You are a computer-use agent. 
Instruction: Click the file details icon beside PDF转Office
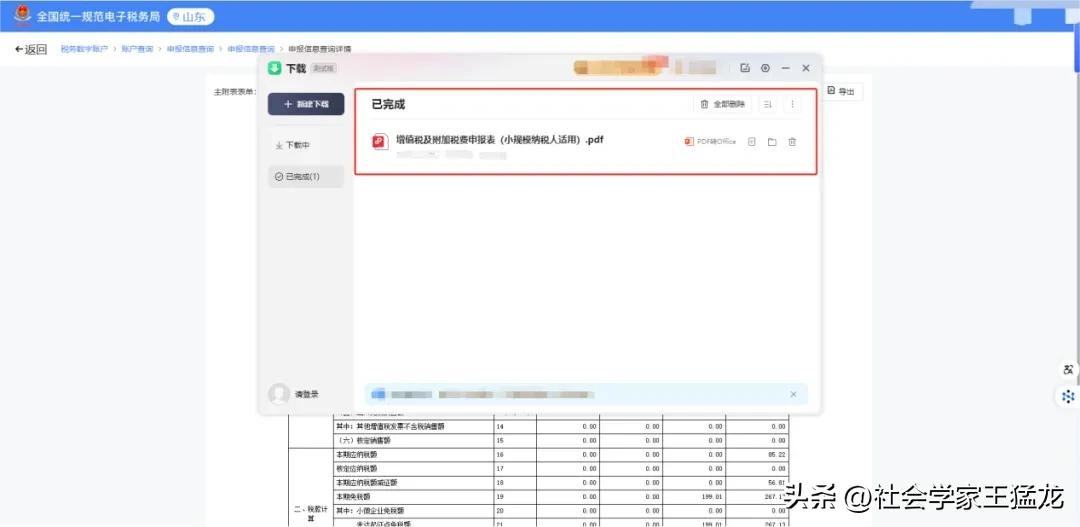tap(752, 142)
